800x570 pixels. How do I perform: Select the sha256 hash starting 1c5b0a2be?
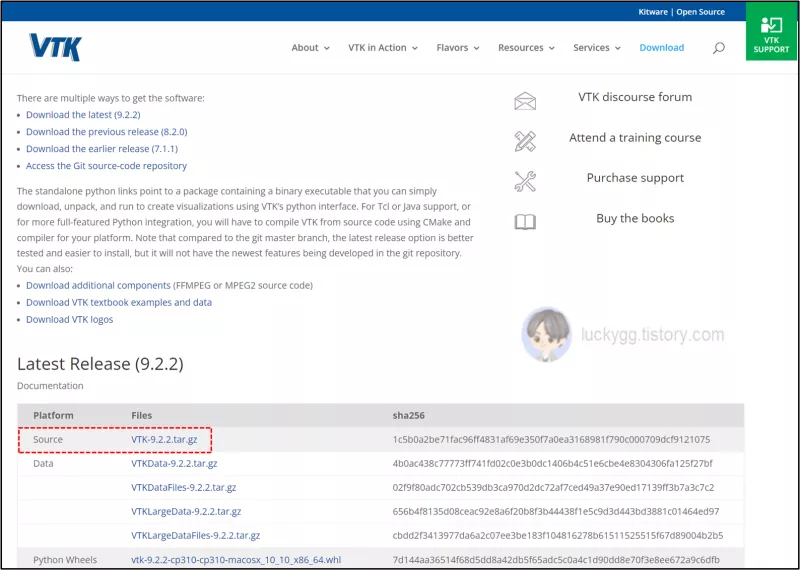(551, 439)
